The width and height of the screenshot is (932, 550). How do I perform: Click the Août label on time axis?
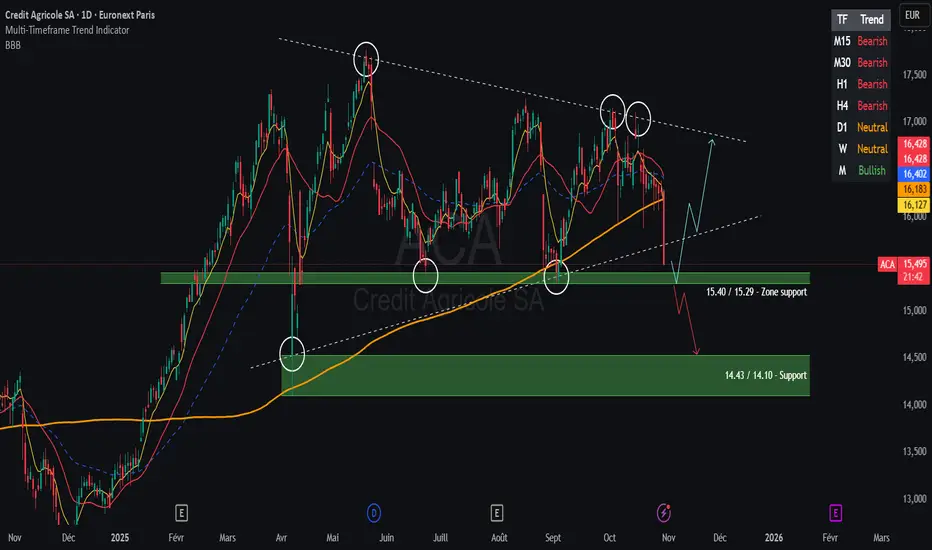[499, 538]
